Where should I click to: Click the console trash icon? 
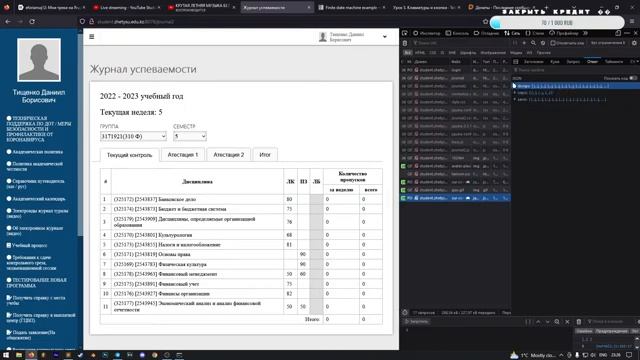(x=579, y=322)
